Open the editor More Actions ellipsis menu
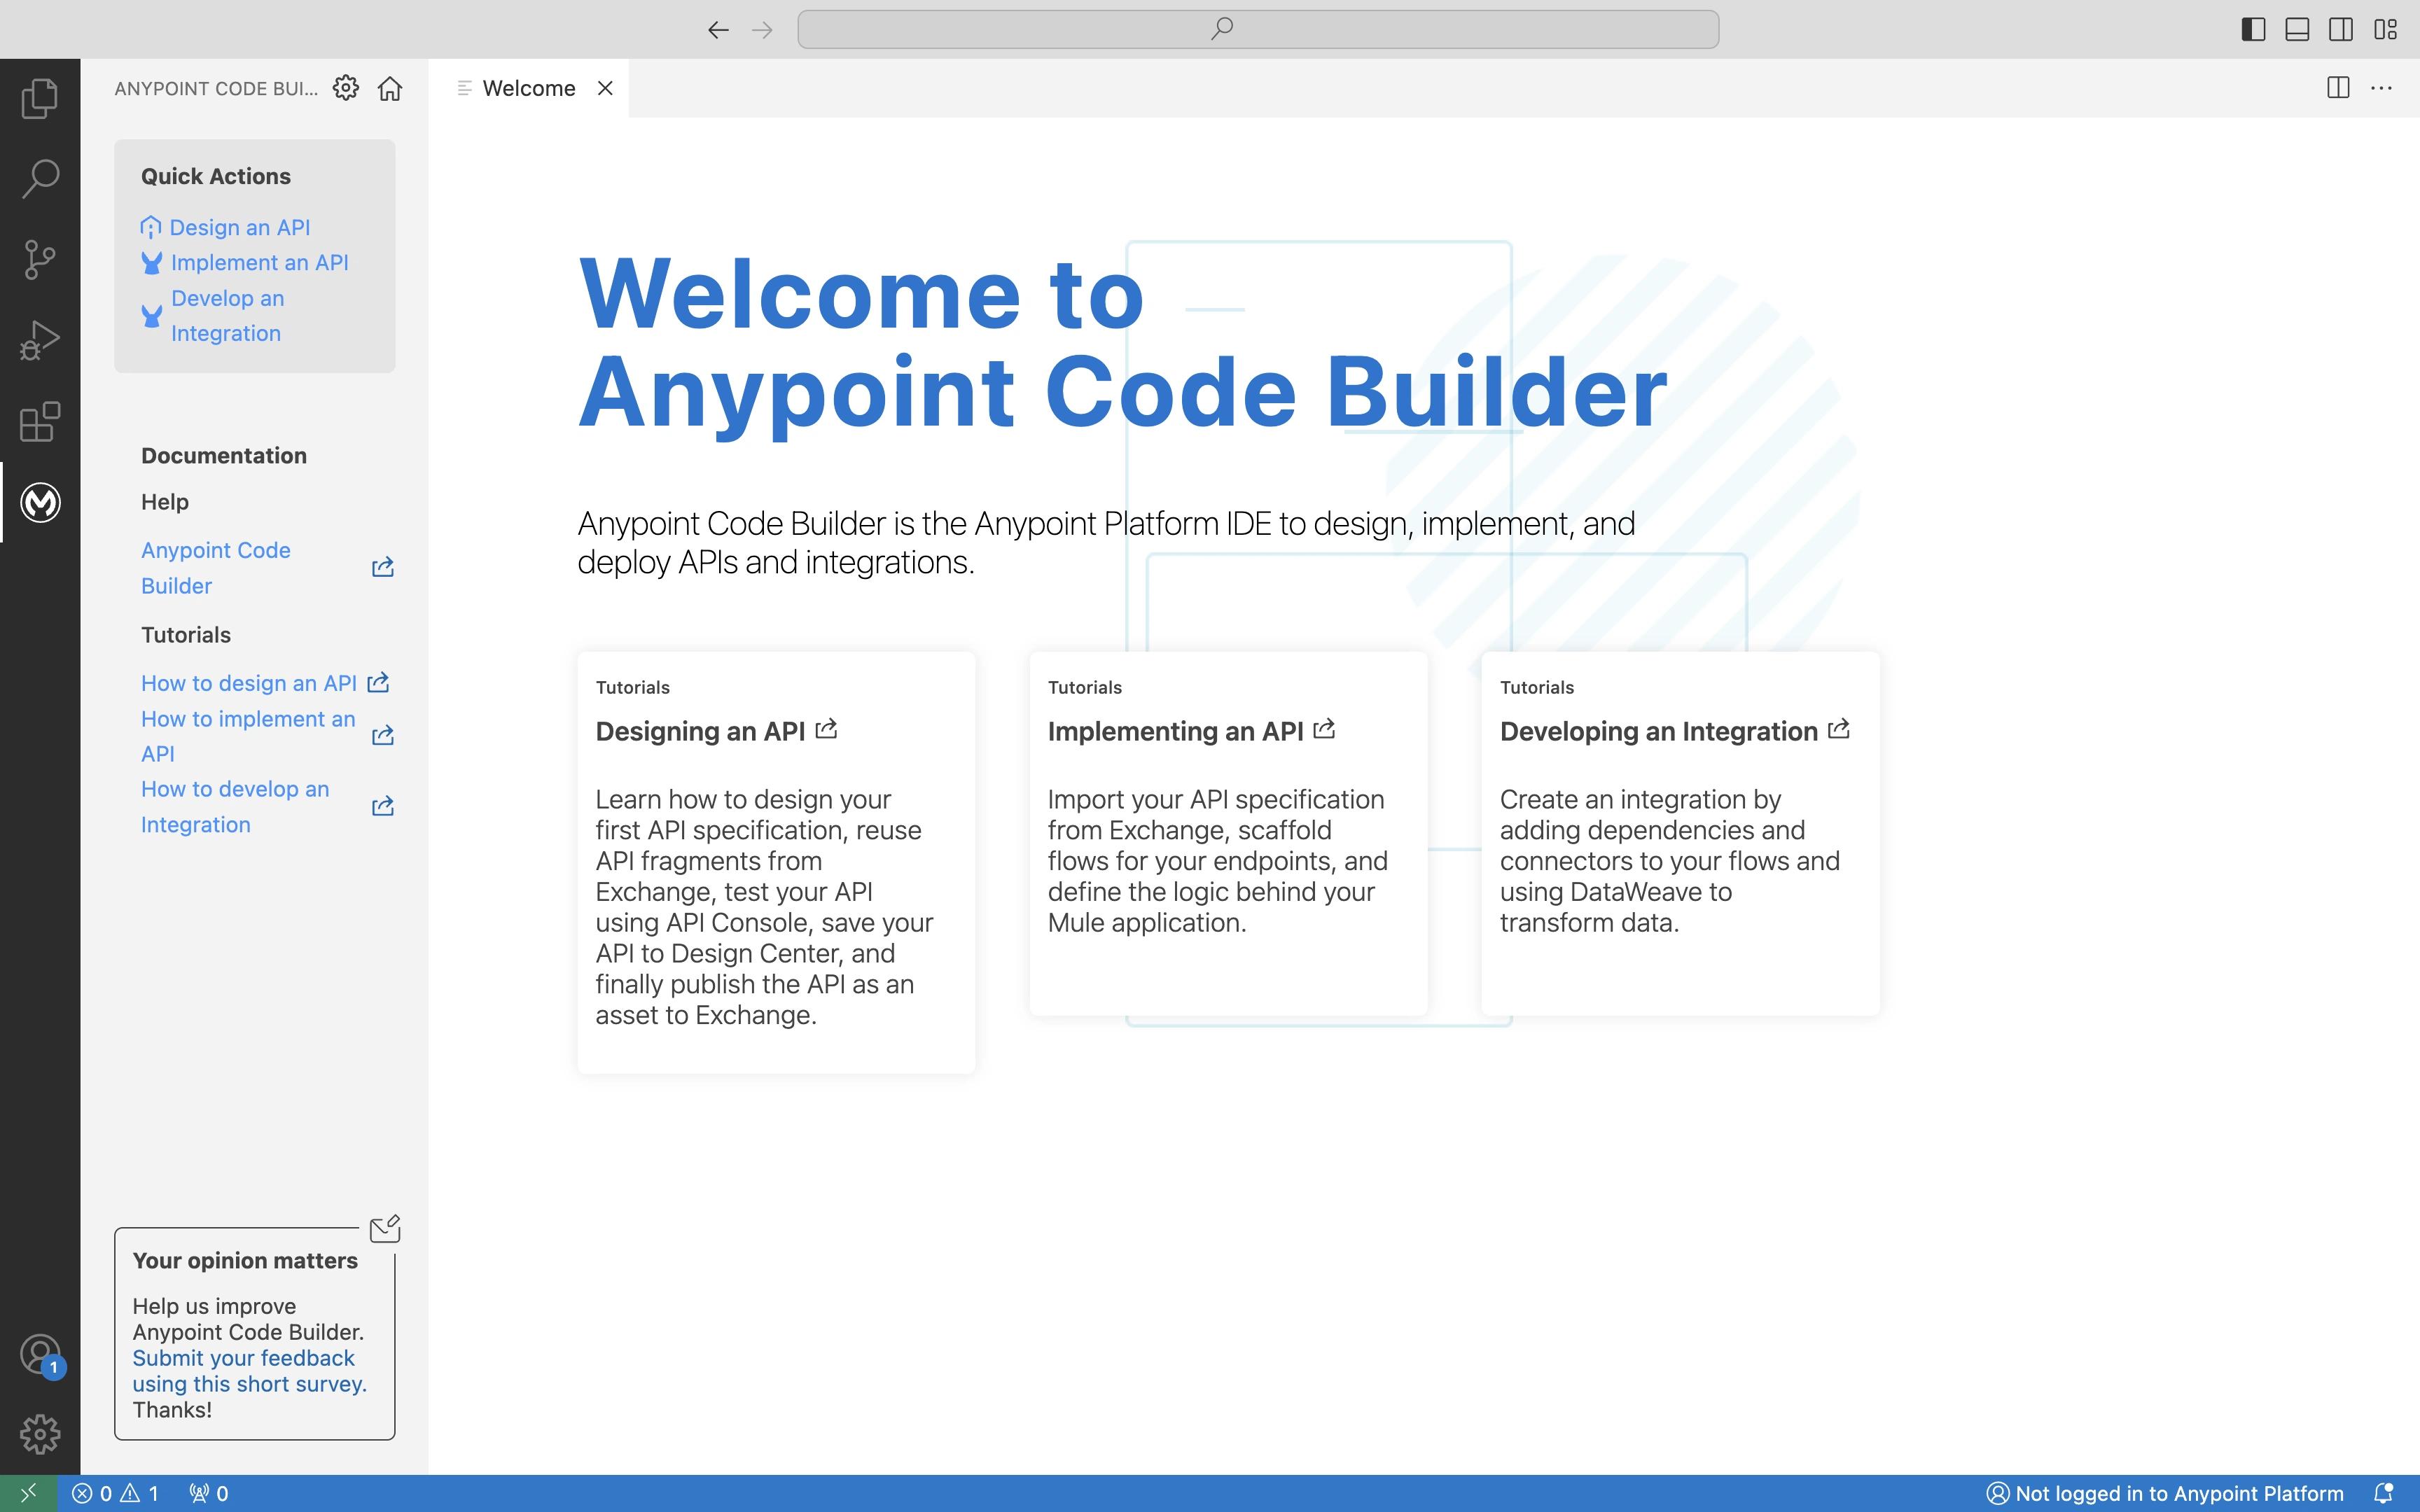The image size is (2420, 1512). [x=2381, y=88]
